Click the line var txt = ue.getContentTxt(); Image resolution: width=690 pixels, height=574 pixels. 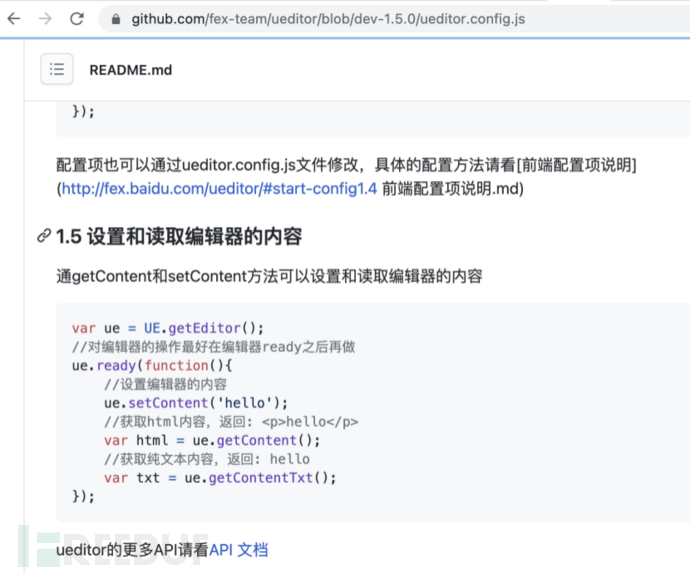pyautogui.click(x=220, y=478)
